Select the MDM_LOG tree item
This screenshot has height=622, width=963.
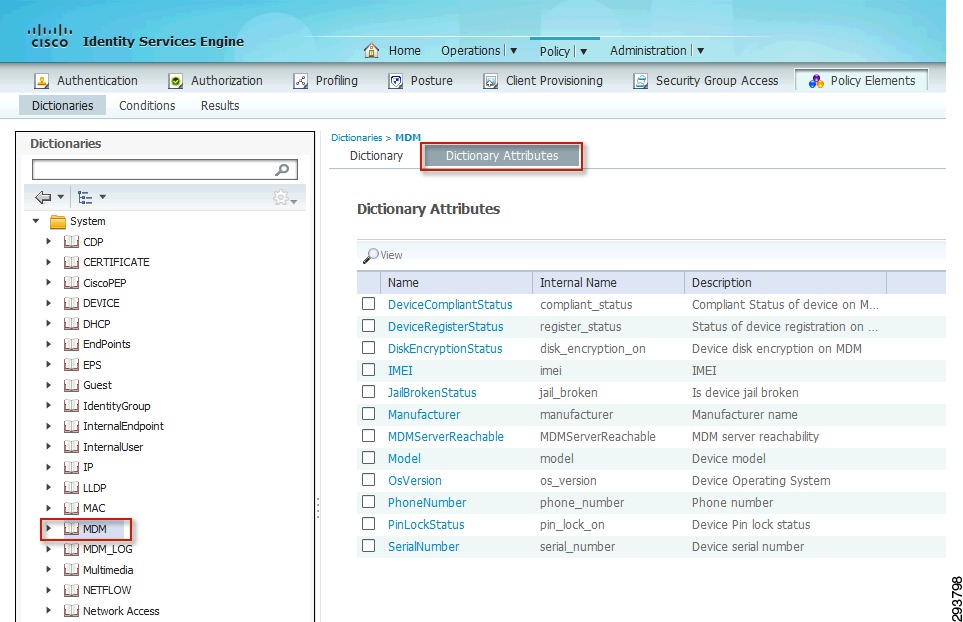pyautogui.click(x=107, y=549)
